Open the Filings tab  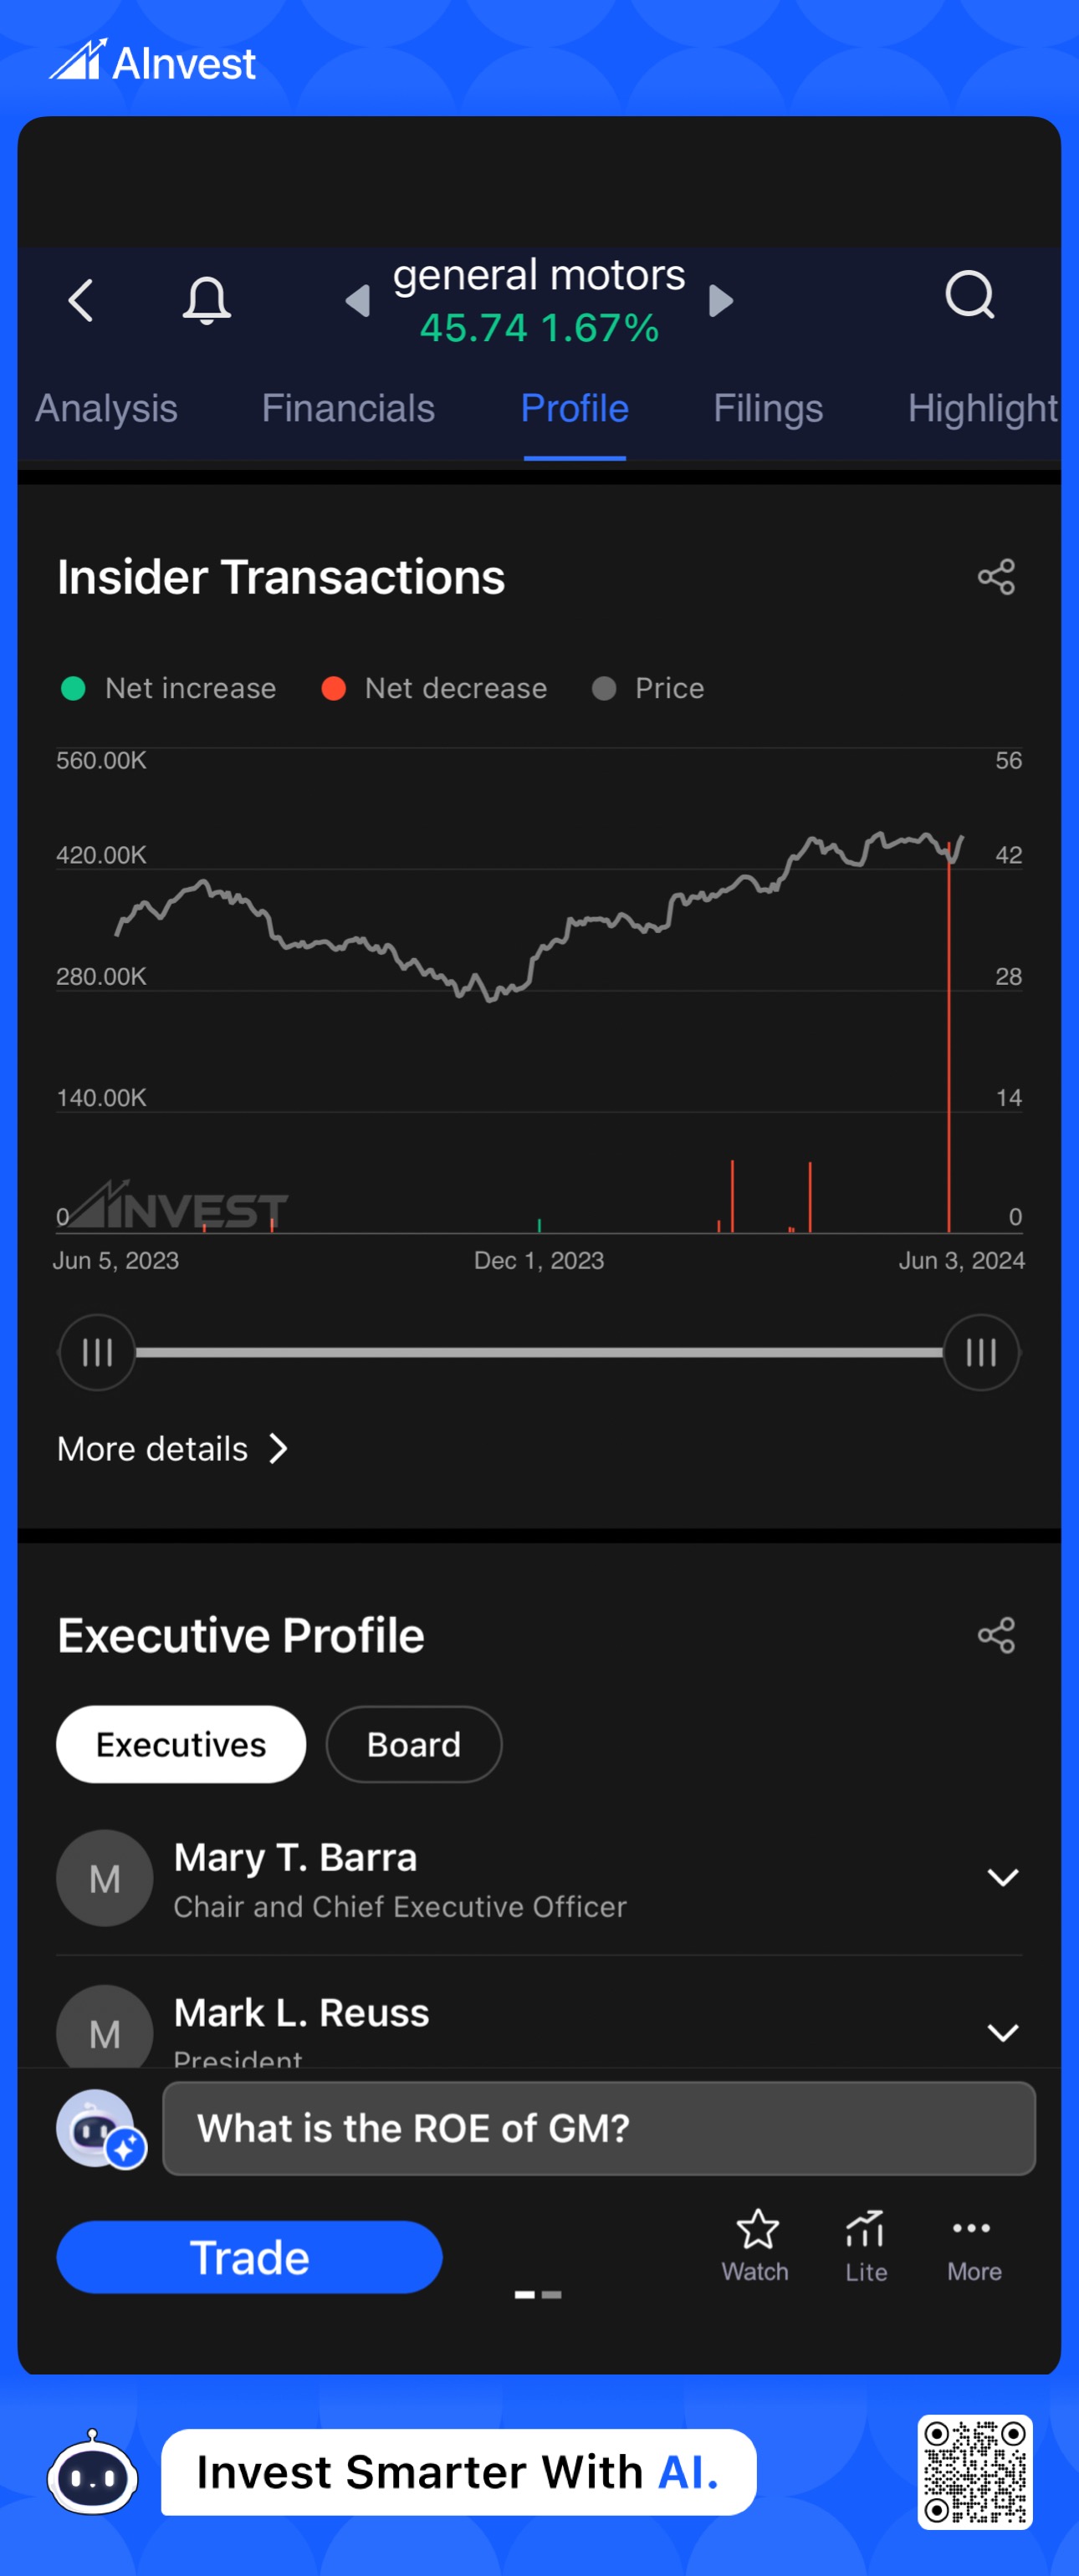click(x=767, y=409)
